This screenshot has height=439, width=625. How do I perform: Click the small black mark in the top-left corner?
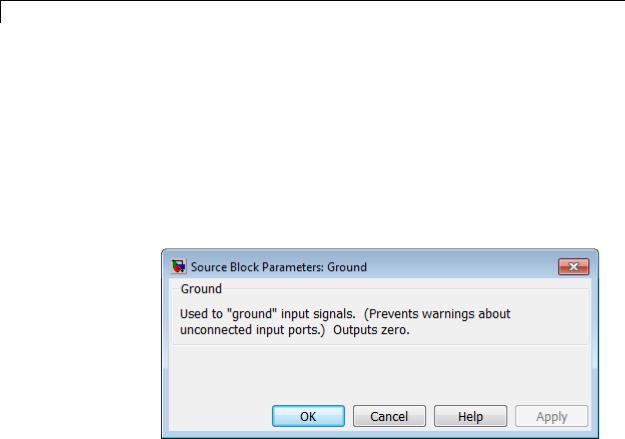tap(1, 12)
